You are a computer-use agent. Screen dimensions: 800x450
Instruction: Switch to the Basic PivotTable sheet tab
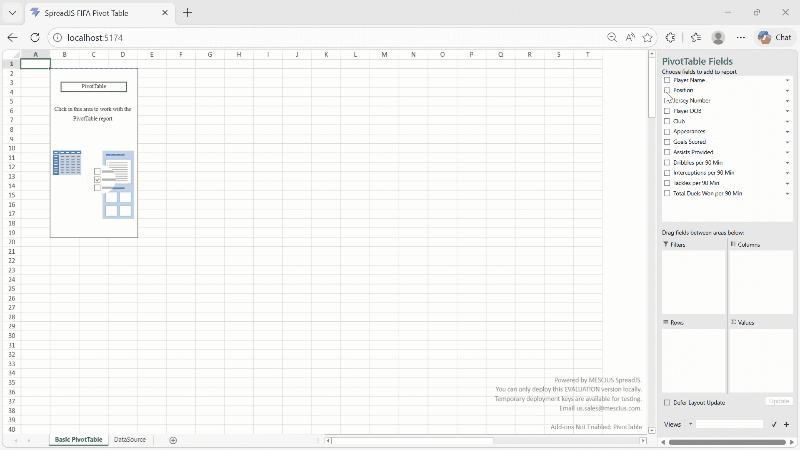pos(79,440)
